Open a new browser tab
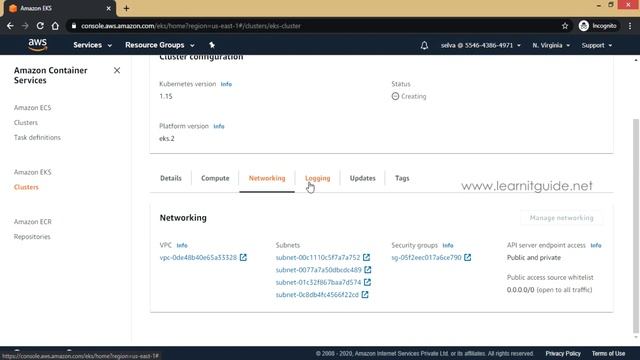Screen dimensions: 640x360 tap(126, 8)
